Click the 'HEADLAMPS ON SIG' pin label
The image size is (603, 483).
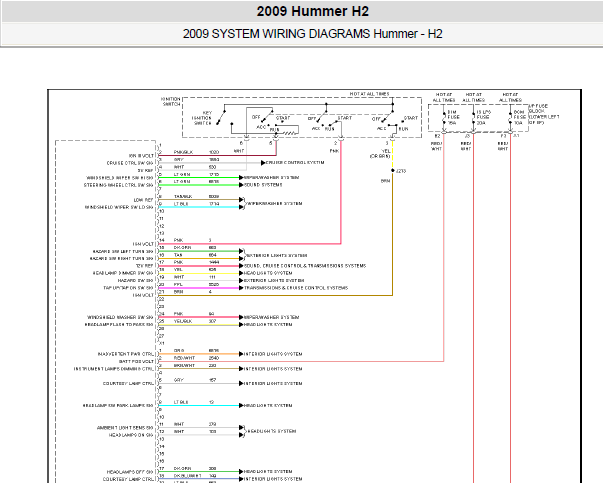click(131, 435)
